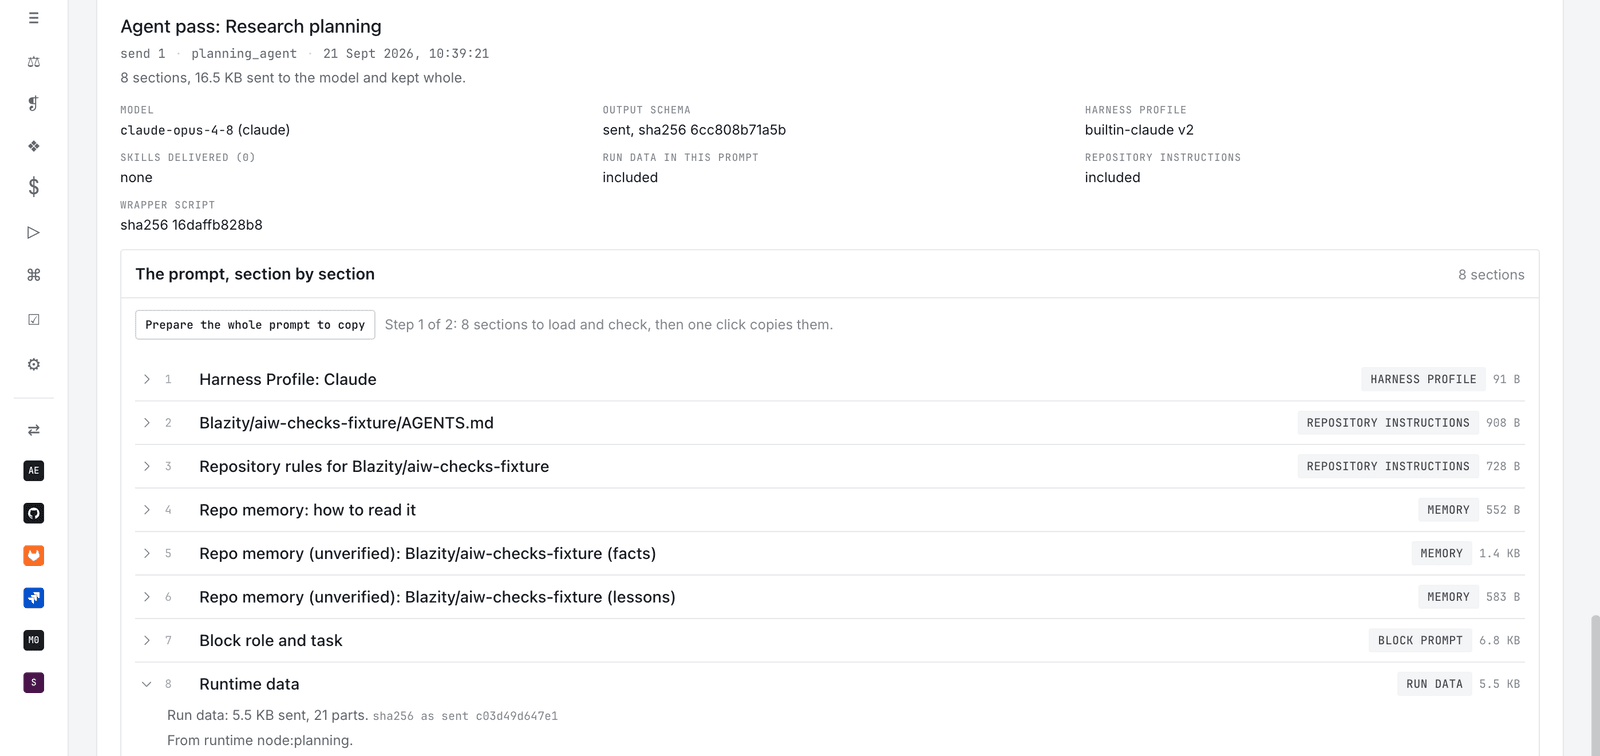The width and height of the screenshot is (1600, 756).
Task: Click the BLOCK PROMPT tag
Action: (1420, 640)
